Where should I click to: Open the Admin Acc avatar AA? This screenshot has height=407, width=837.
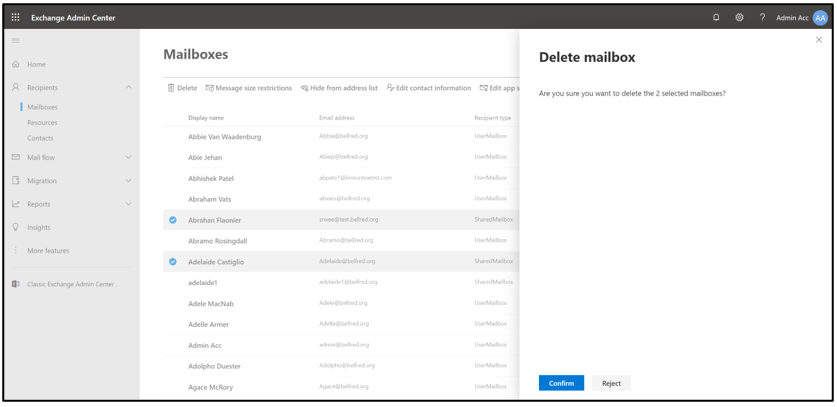[x=820, y=18]
